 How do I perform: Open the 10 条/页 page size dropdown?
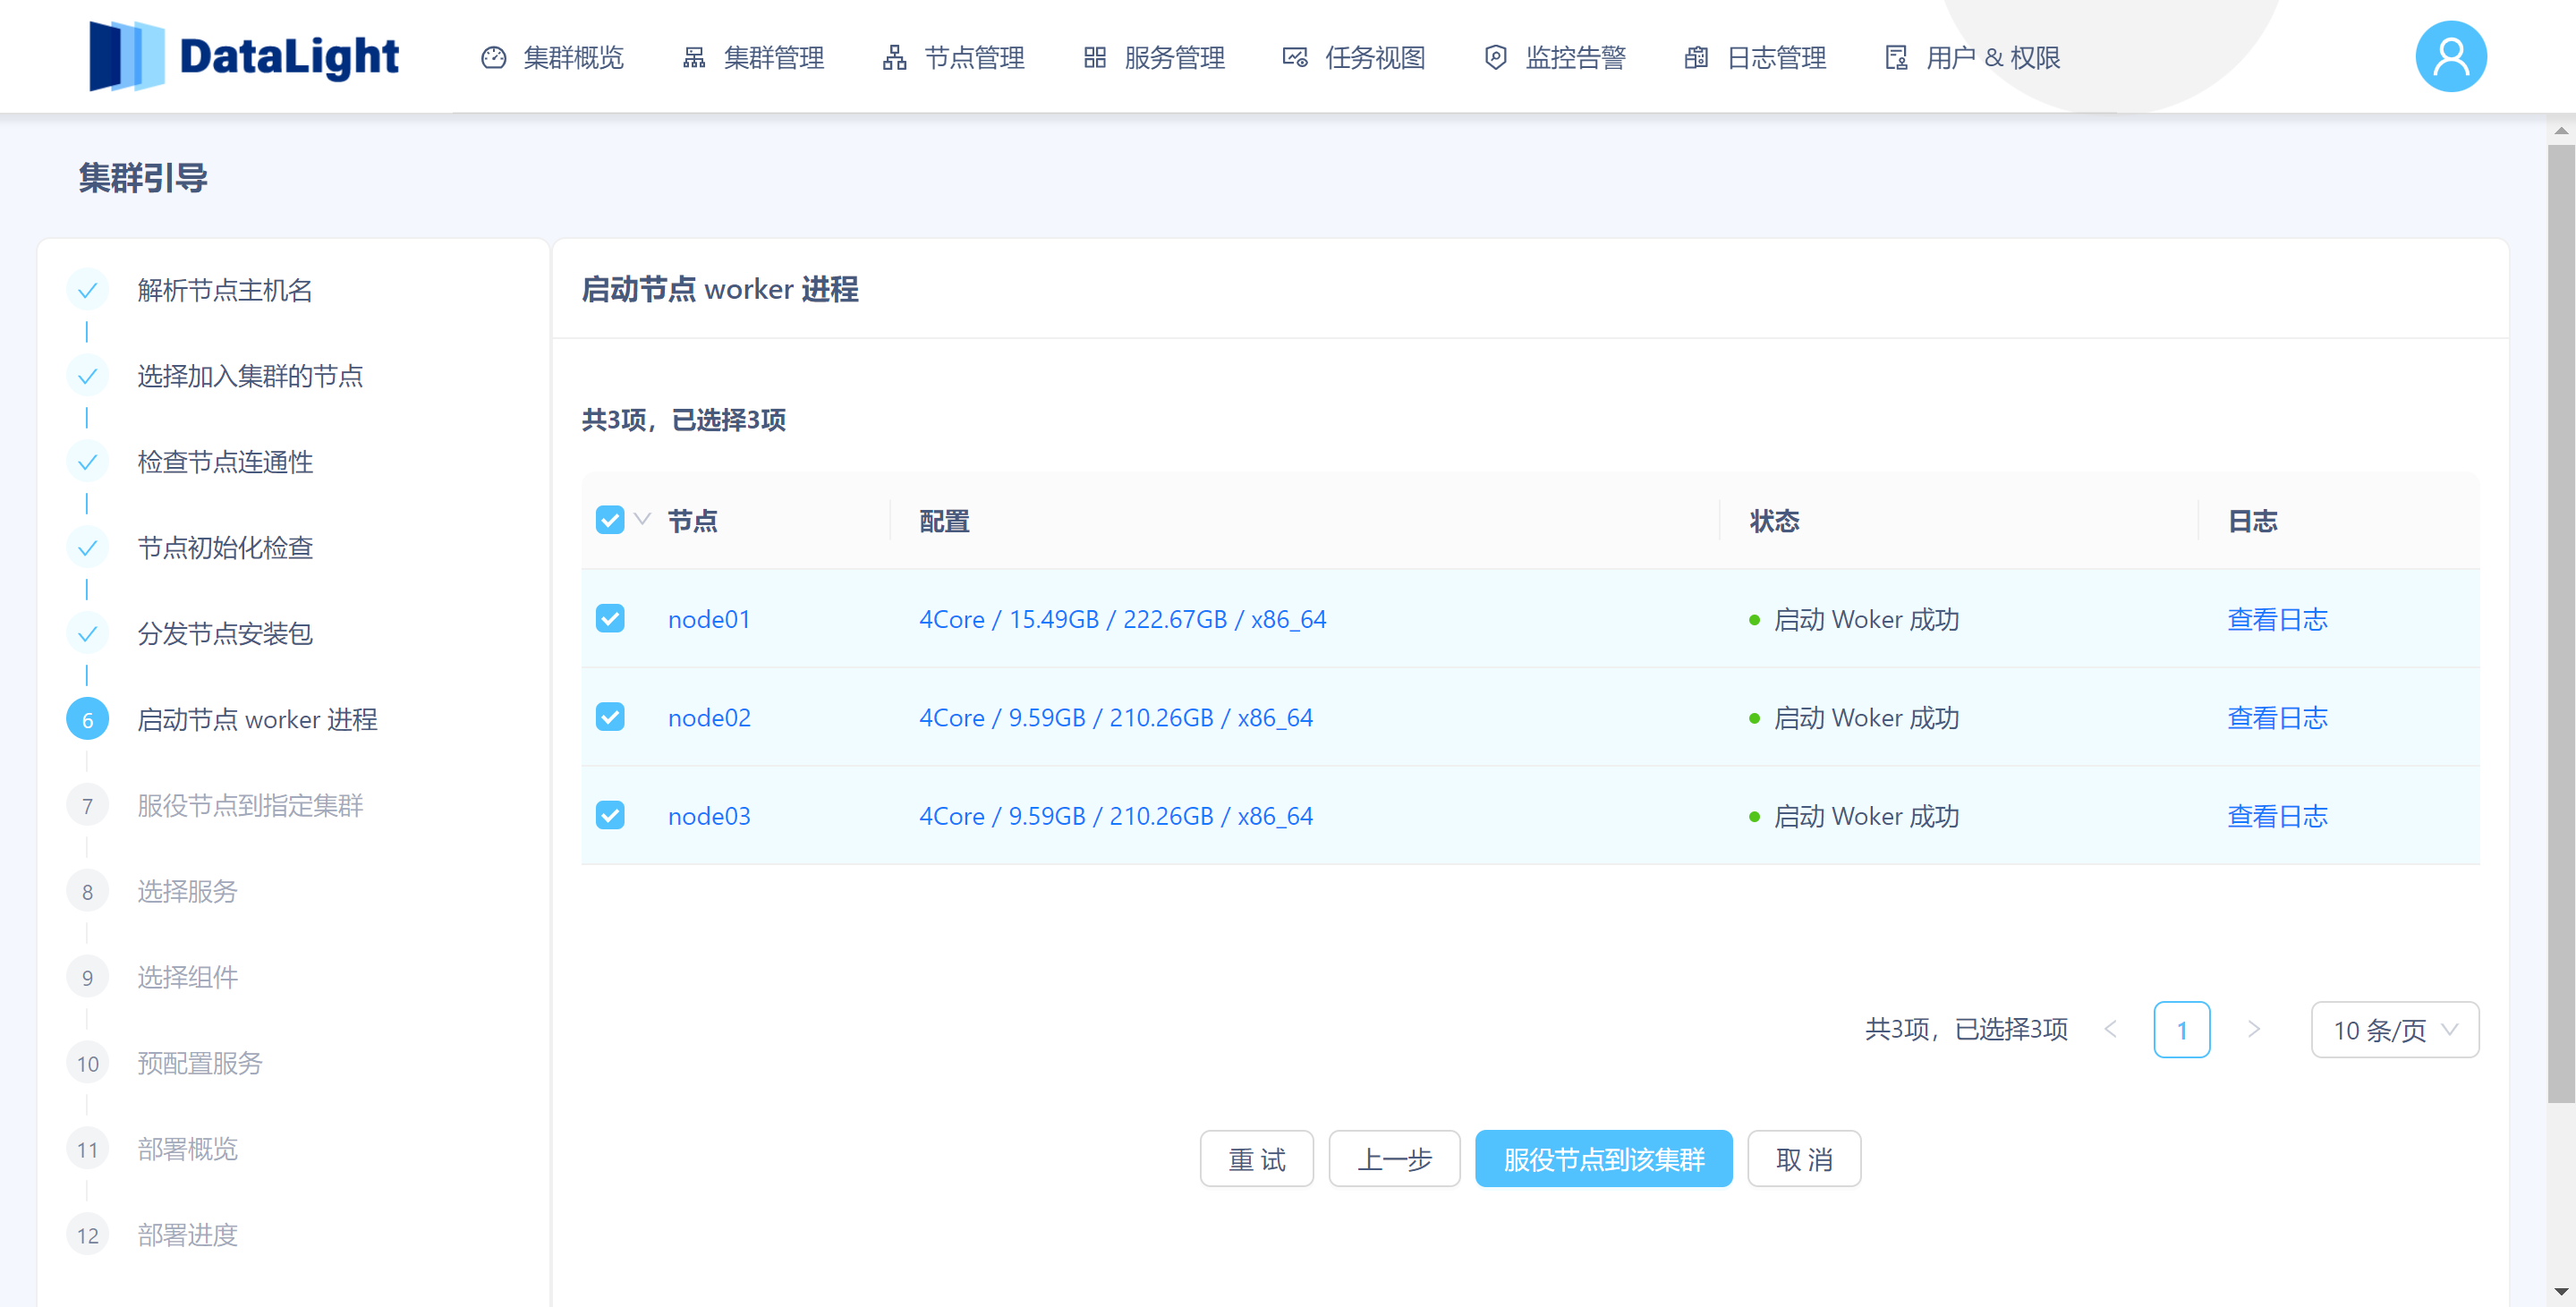(2395, 1030)
